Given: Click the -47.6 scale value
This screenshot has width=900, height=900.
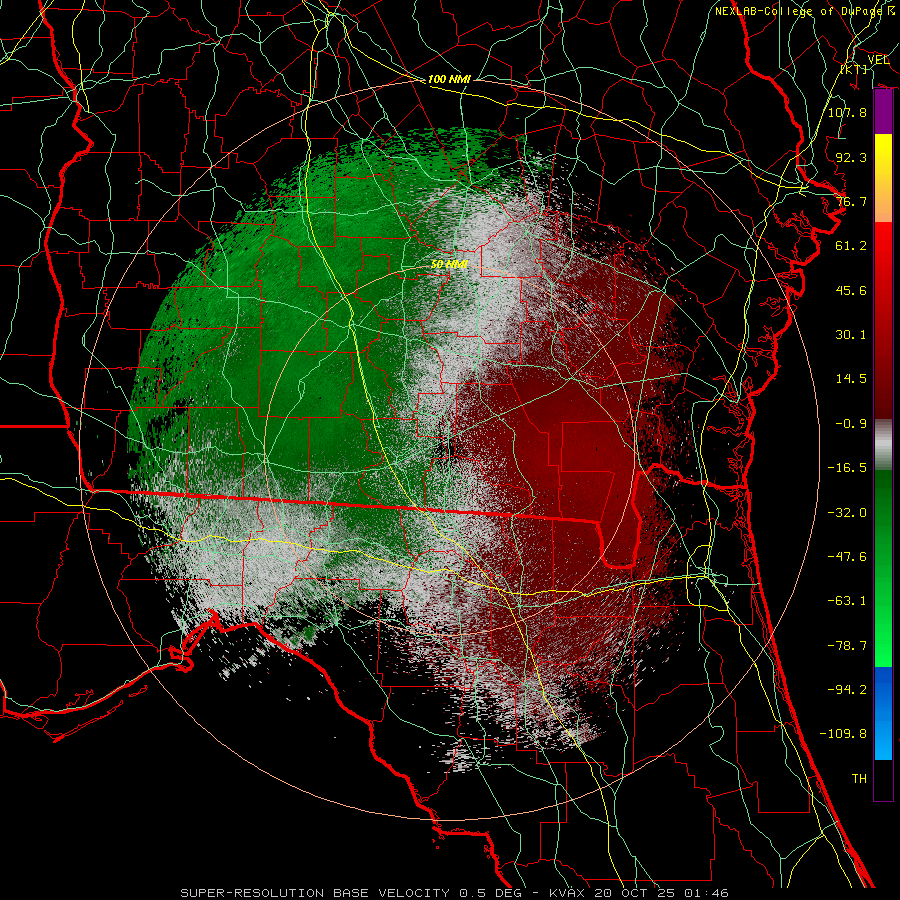Looking at the screenshot, I should coord(847,557).
